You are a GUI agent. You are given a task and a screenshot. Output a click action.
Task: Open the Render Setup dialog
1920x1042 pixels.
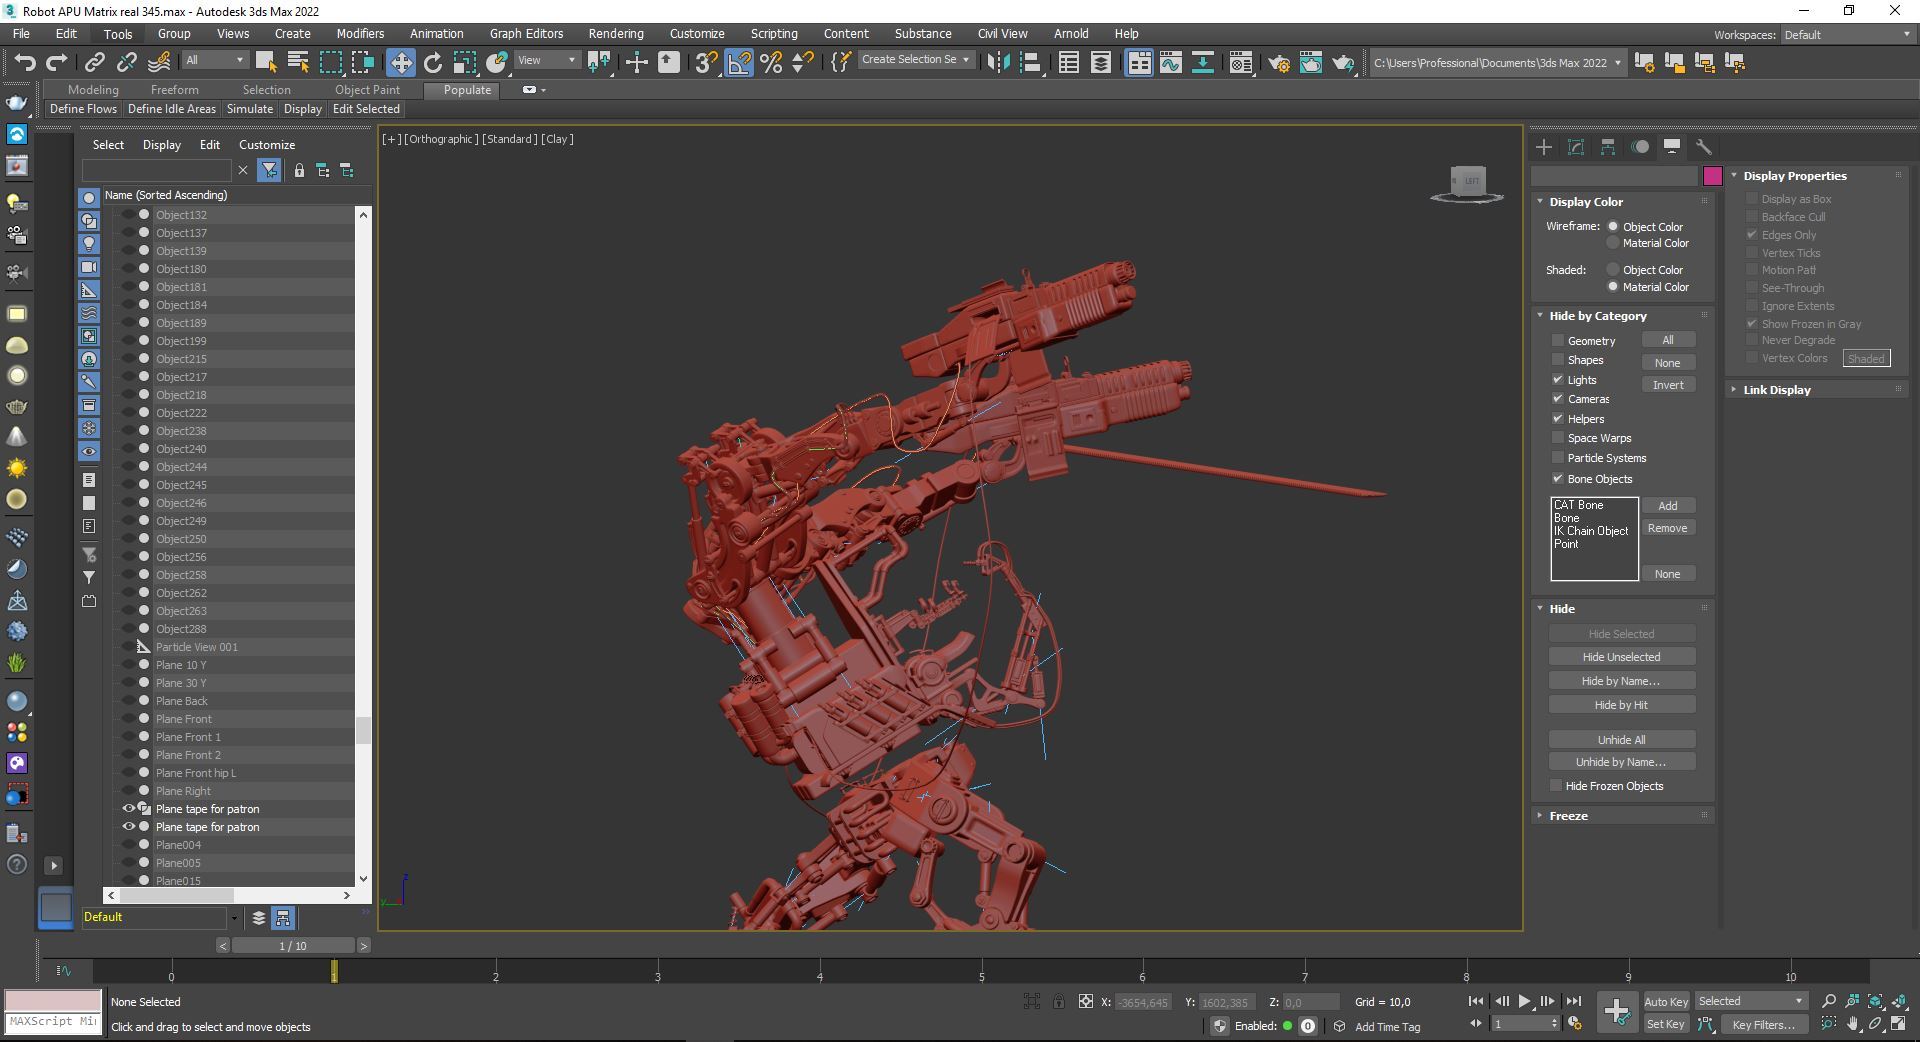click(1279, 63)
